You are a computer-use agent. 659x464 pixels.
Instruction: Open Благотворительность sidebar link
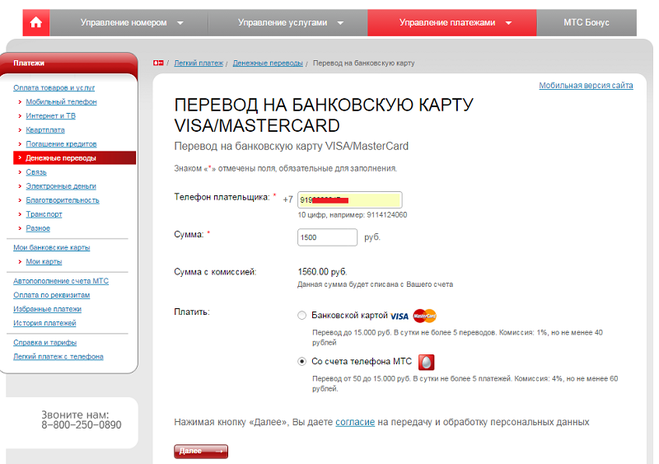click(x=62, y=200)
